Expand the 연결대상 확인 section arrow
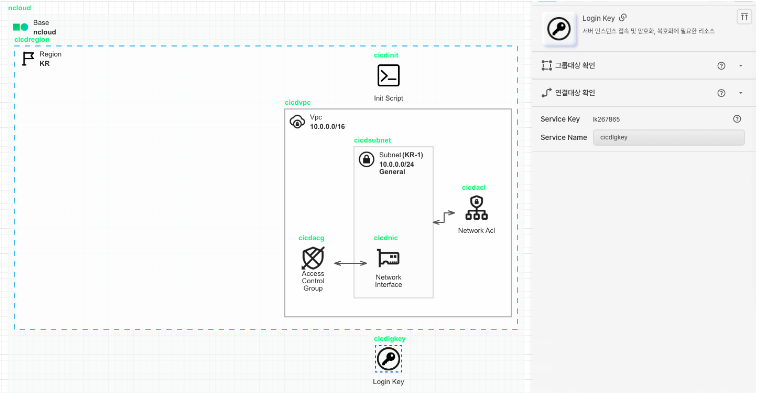The width and height of the screenshot is (757, 393). (741, 93)
